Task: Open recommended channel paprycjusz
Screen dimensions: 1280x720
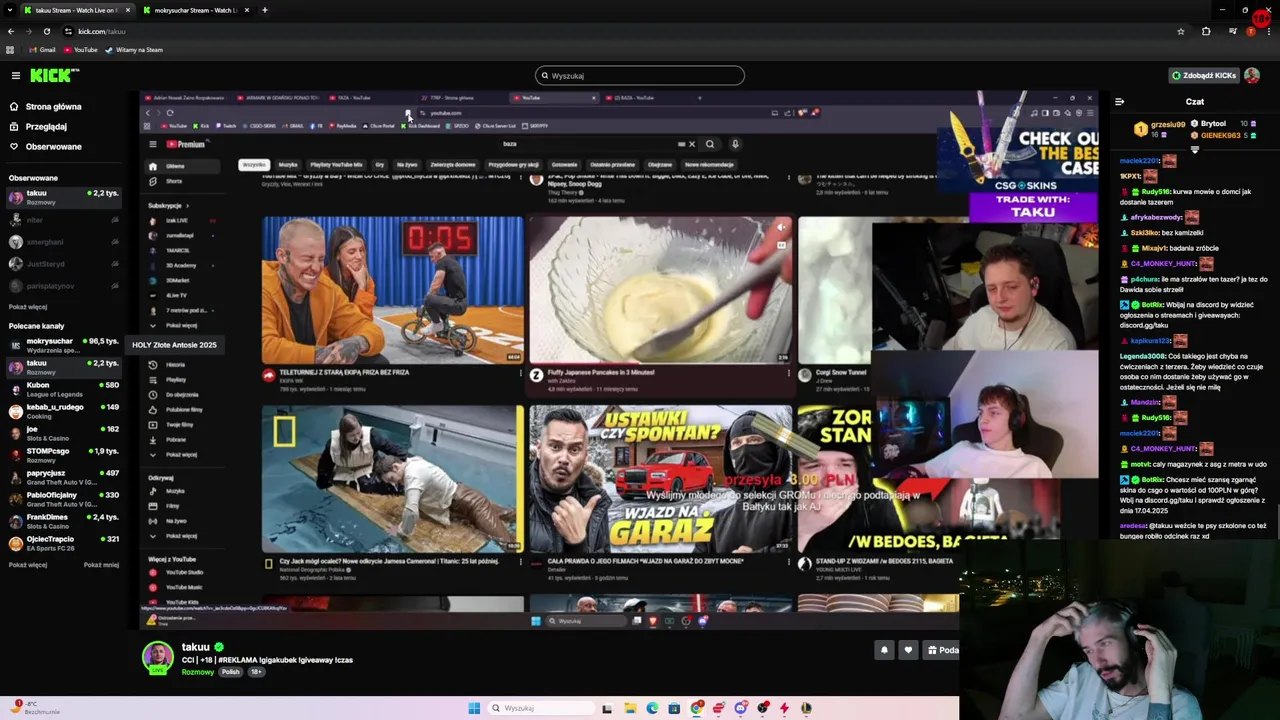Action: [64, 477]
